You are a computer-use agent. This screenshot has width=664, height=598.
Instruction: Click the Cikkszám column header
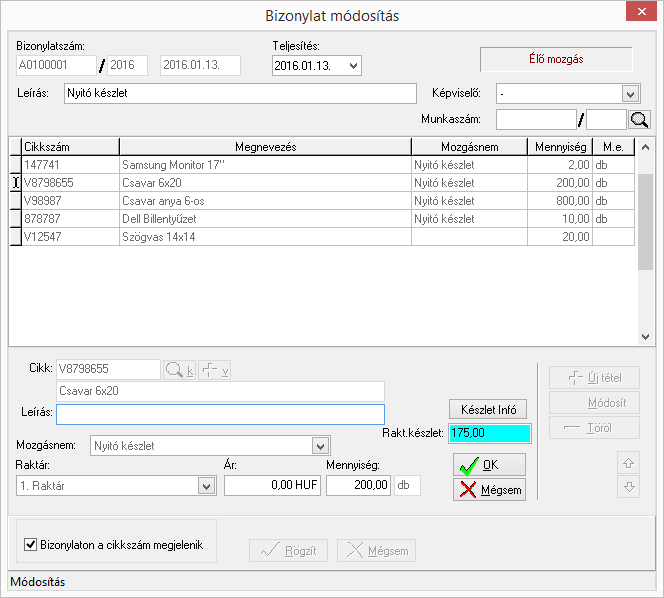(x=70, y=147)
